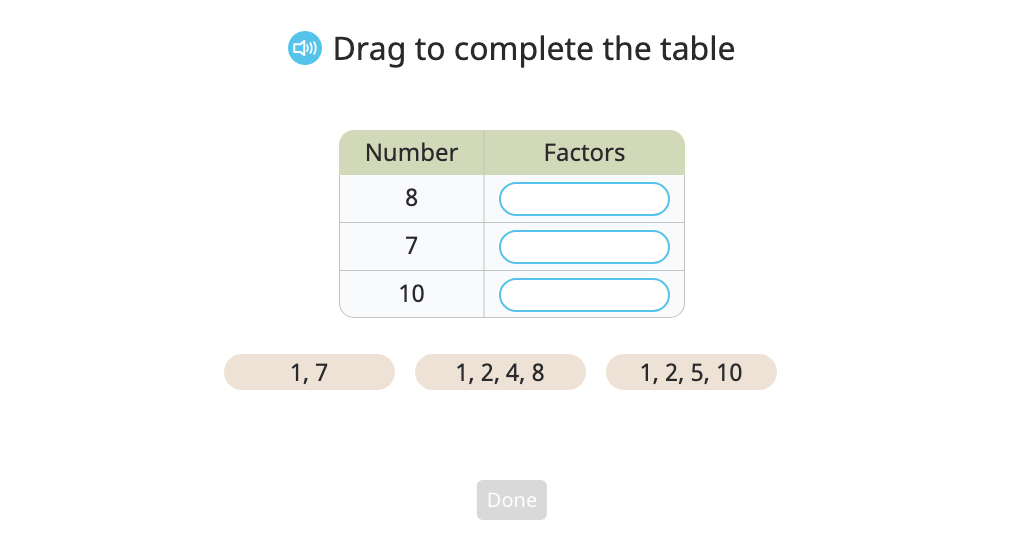Click the grayed-out Done button

coord(512,500)
